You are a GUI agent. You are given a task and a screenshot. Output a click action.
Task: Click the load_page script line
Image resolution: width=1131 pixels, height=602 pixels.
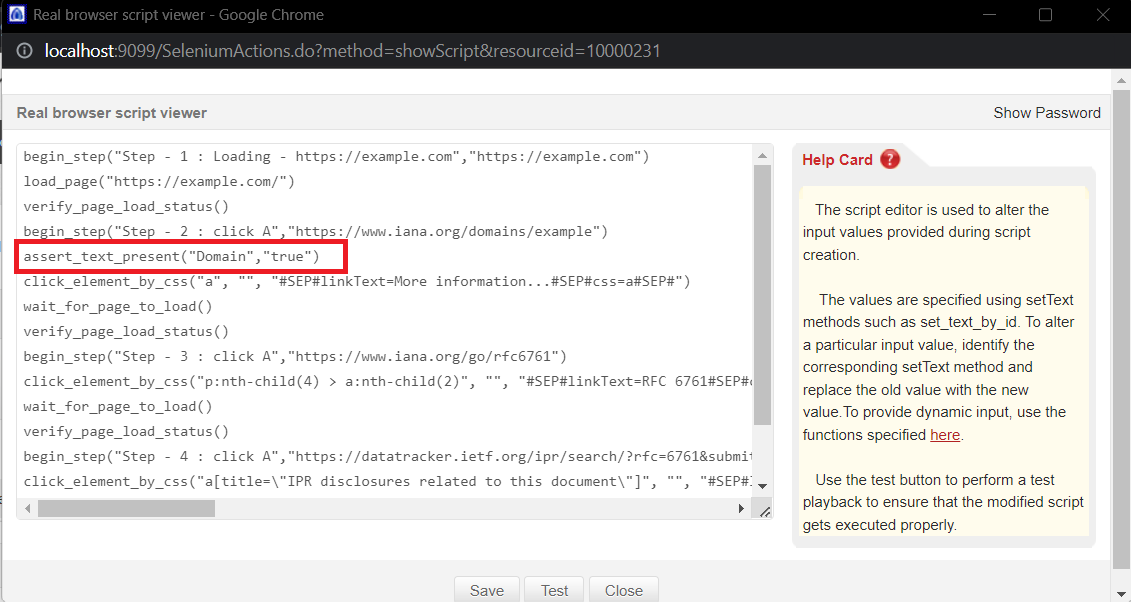tap(159, 182)
